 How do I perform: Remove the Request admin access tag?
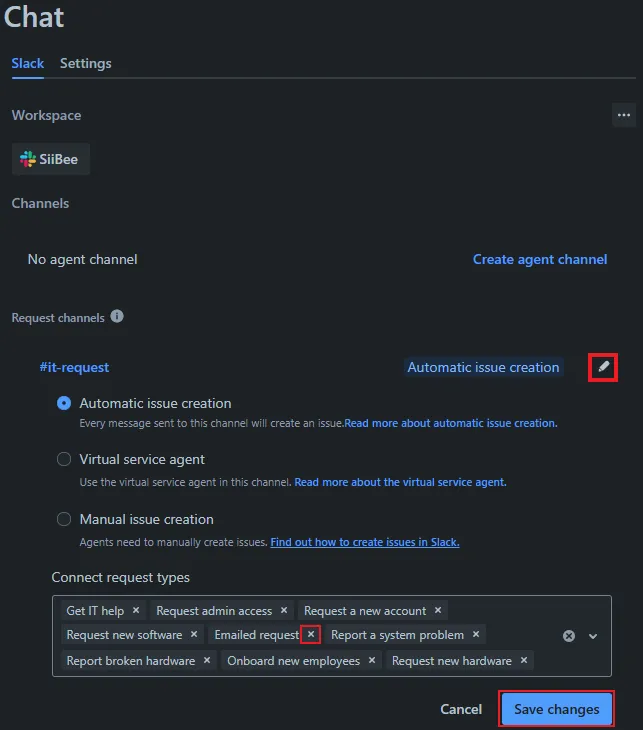point(284,610)
